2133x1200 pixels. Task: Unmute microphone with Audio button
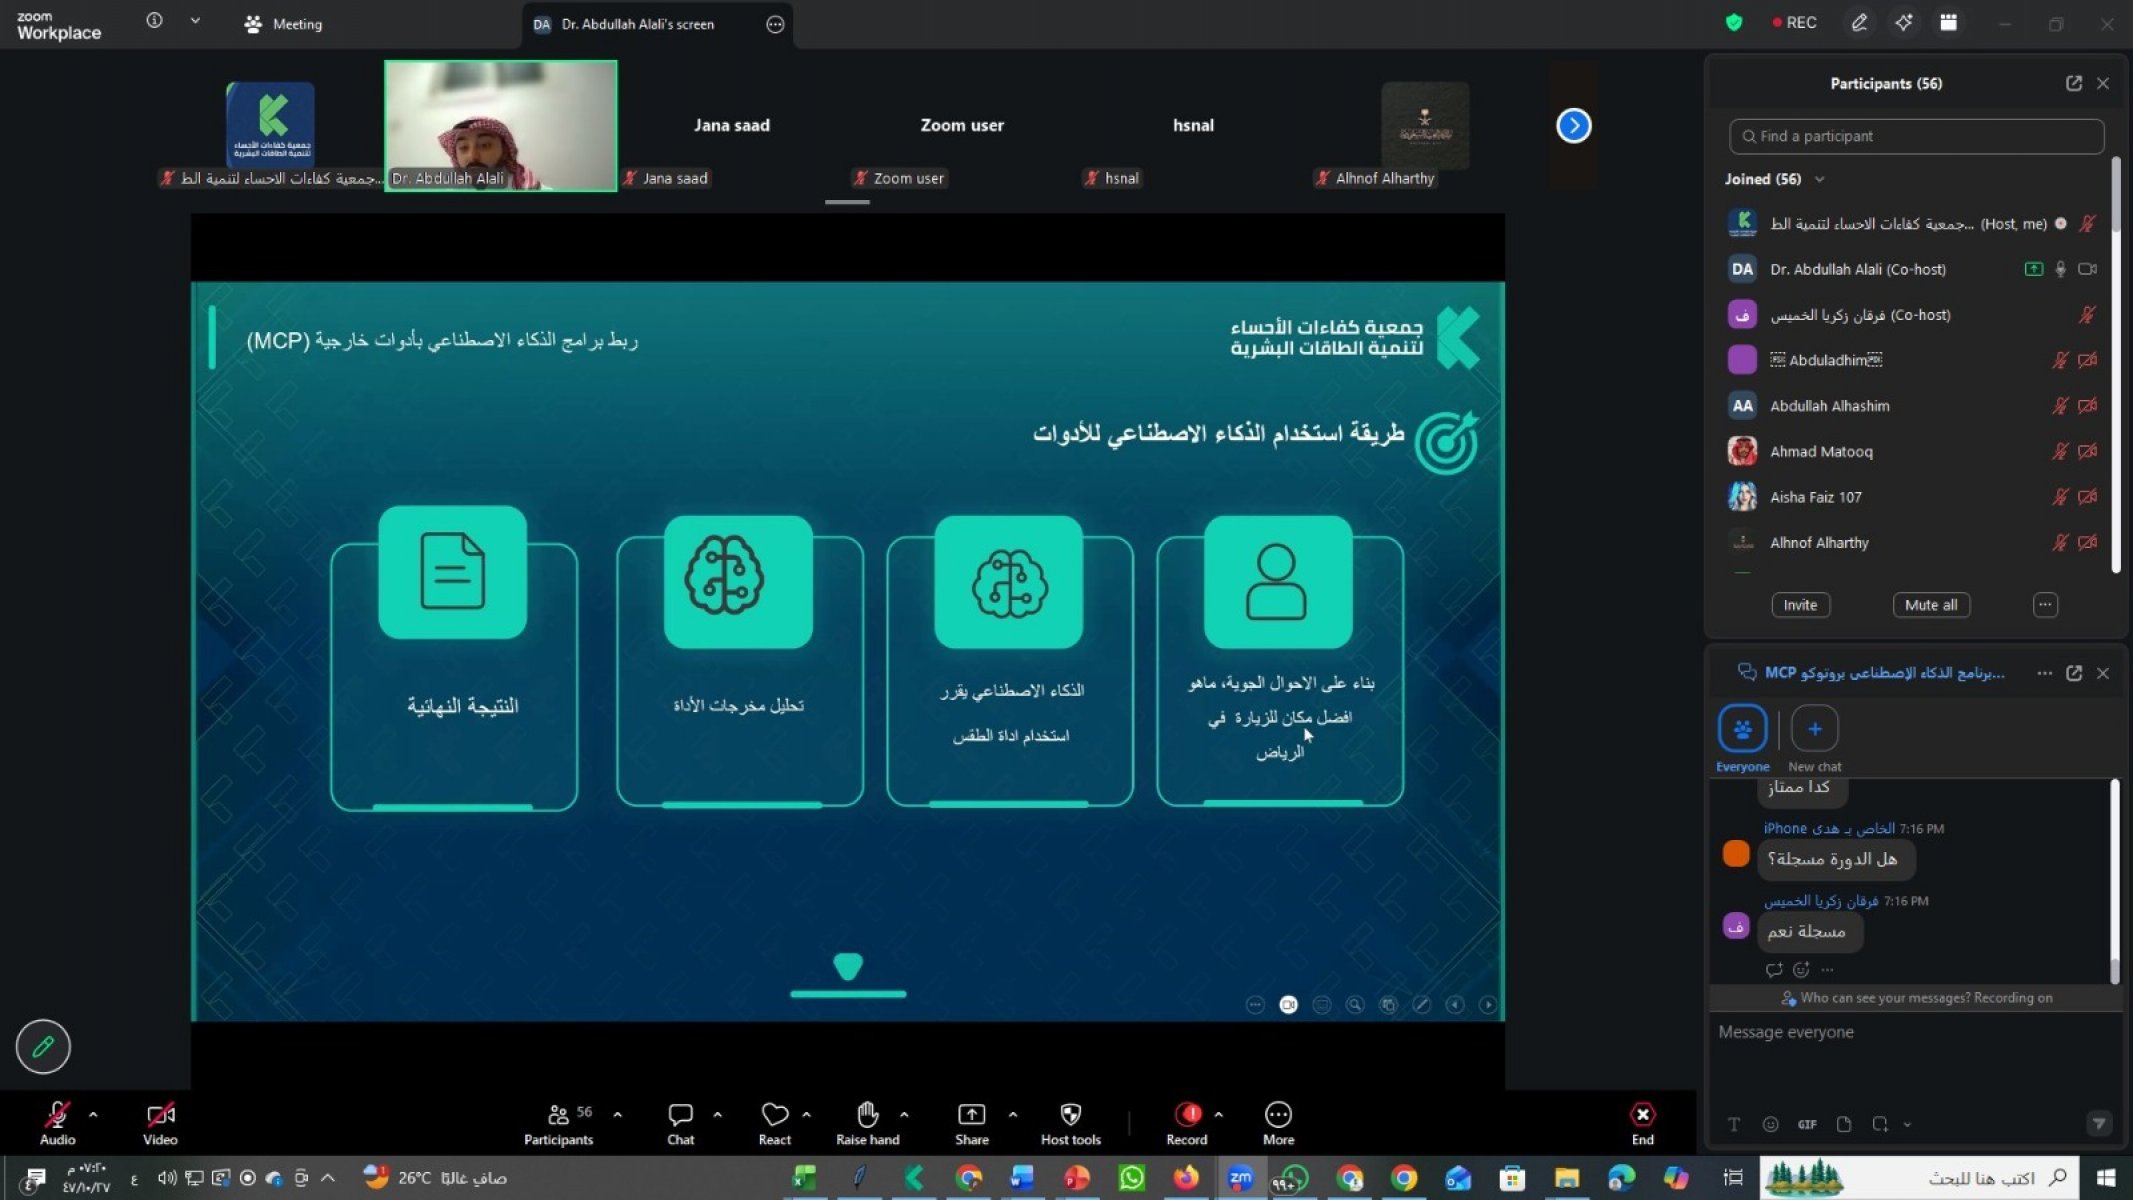click(57, 1117)
